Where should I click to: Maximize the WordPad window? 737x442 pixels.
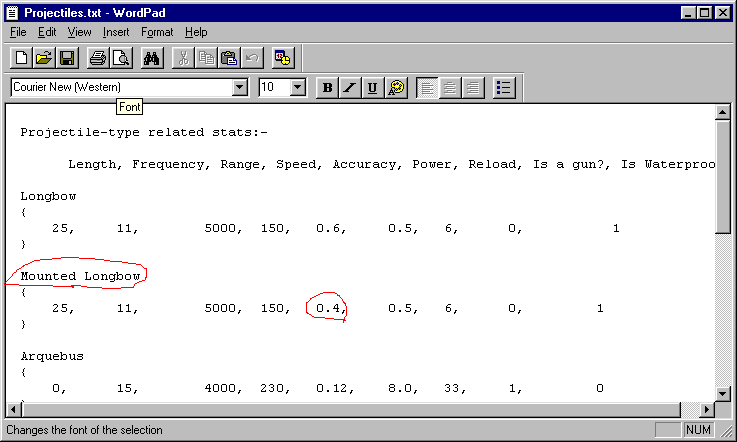pyautogui.click(x=704, y=13)
